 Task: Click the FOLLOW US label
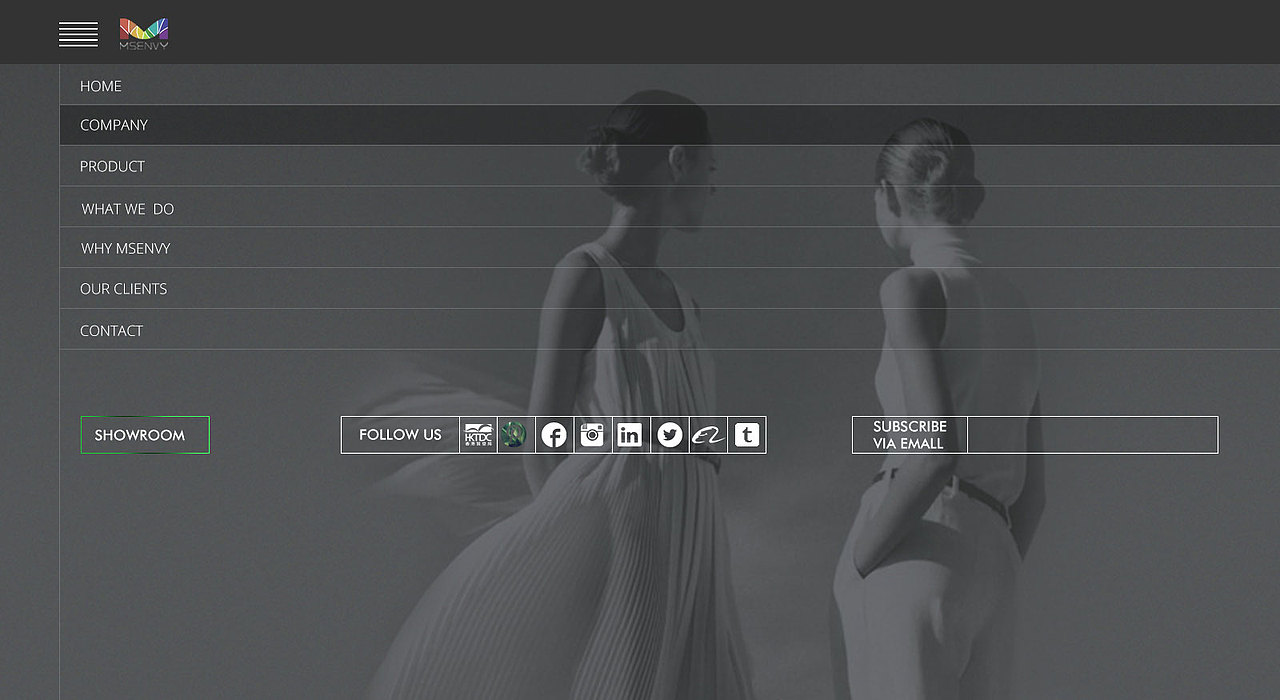tap(400, 435)
